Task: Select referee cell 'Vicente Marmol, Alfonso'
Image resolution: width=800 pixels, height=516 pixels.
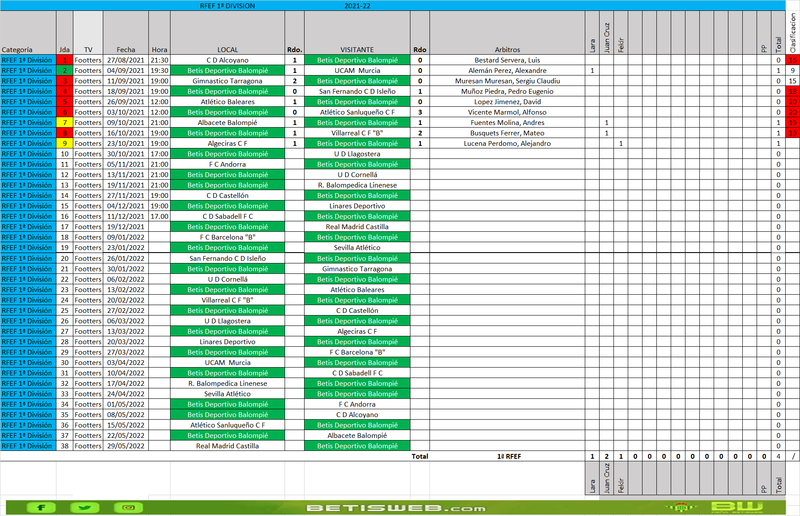Action: (507, 112)
